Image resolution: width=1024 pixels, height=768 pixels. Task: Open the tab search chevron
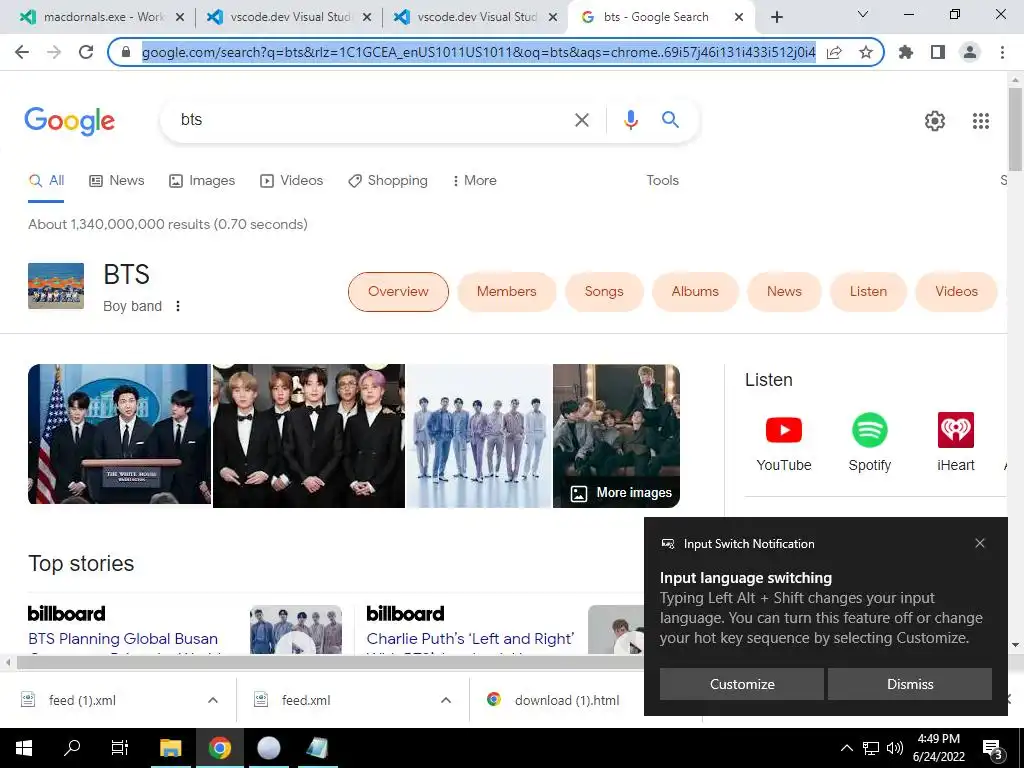click(x=863, y=14)
